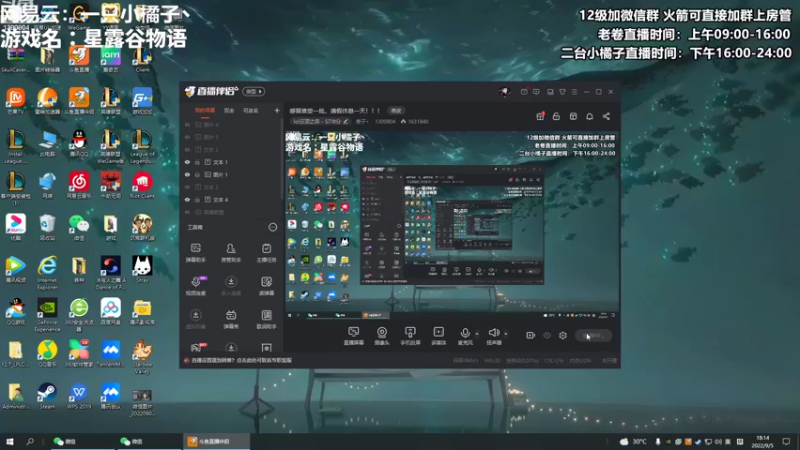
Task: Click the layer list scrollbar
Action: [282, 158]
